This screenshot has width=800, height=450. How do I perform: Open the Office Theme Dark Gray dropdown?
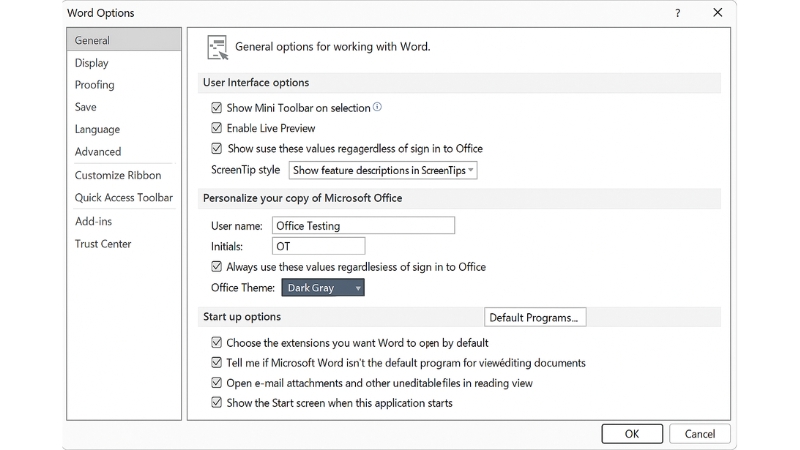point(323,288)
